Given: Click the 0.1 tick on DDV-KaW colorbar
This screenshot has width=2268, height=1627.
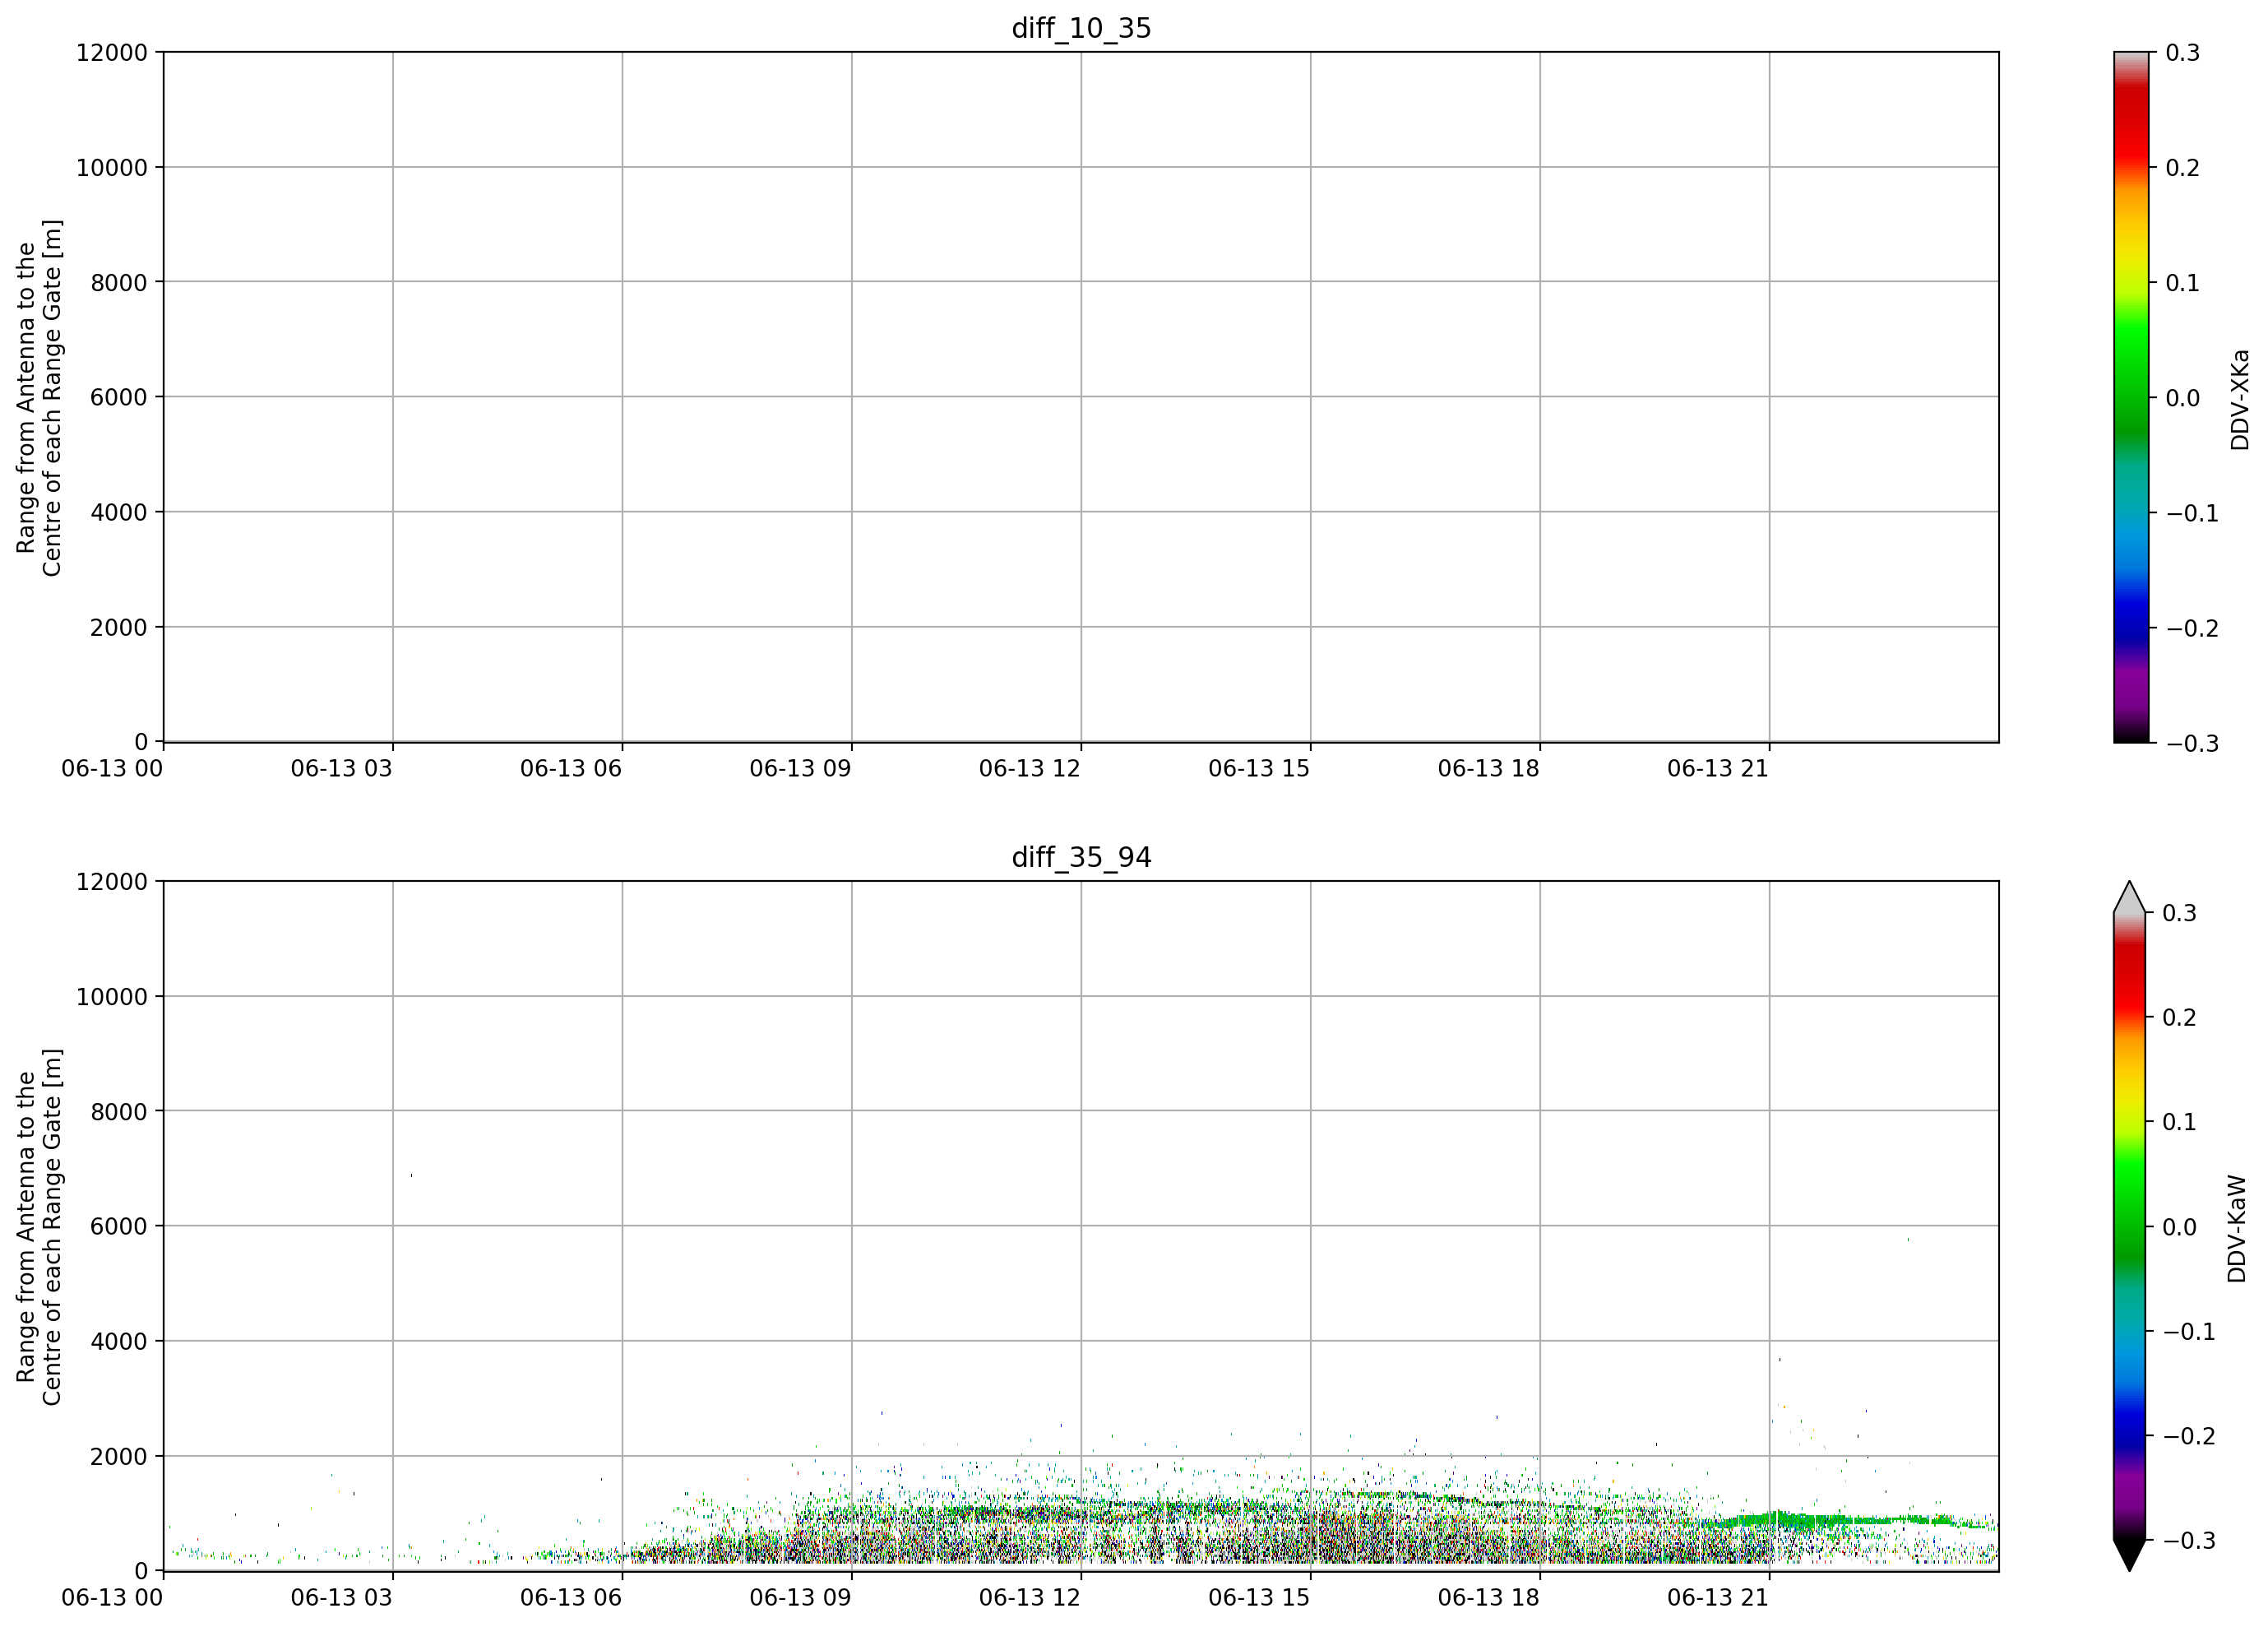Looking at the screenshot, I should [2180, 1122].
